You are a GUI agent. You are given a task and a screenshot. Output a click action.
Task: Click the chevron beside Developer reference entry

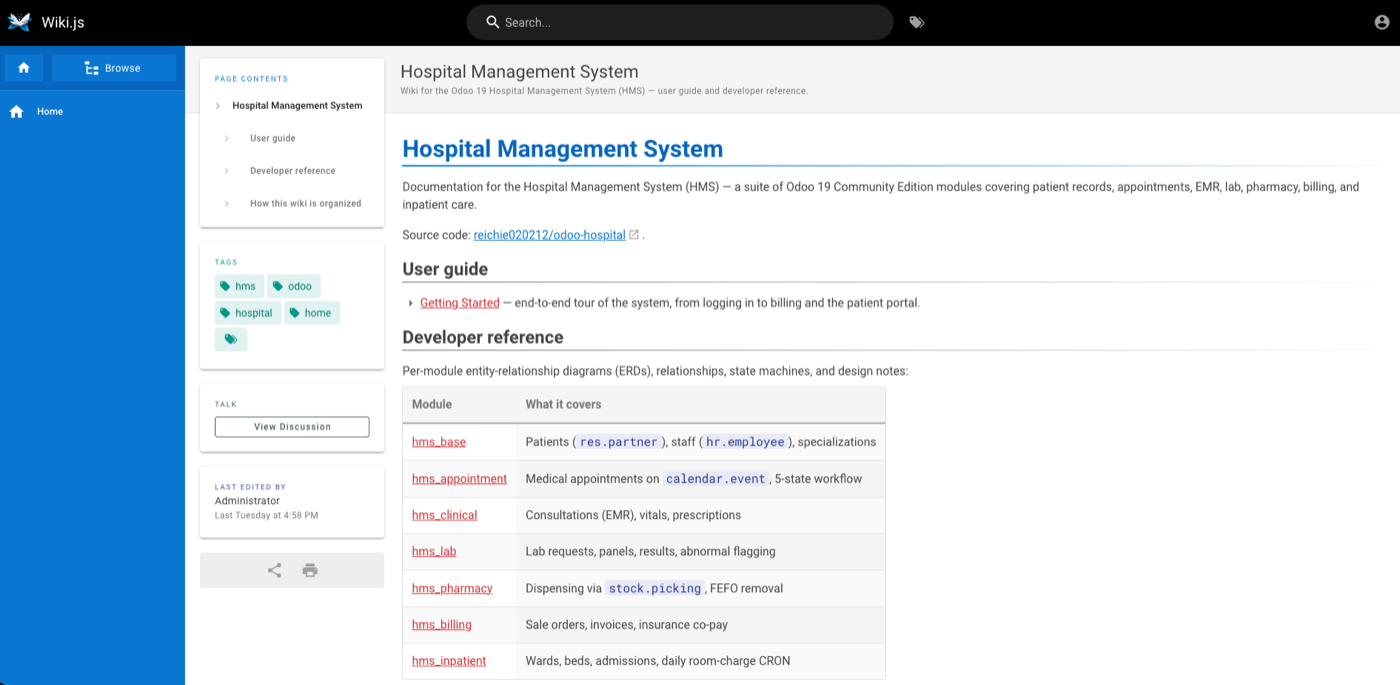[227, 171]
